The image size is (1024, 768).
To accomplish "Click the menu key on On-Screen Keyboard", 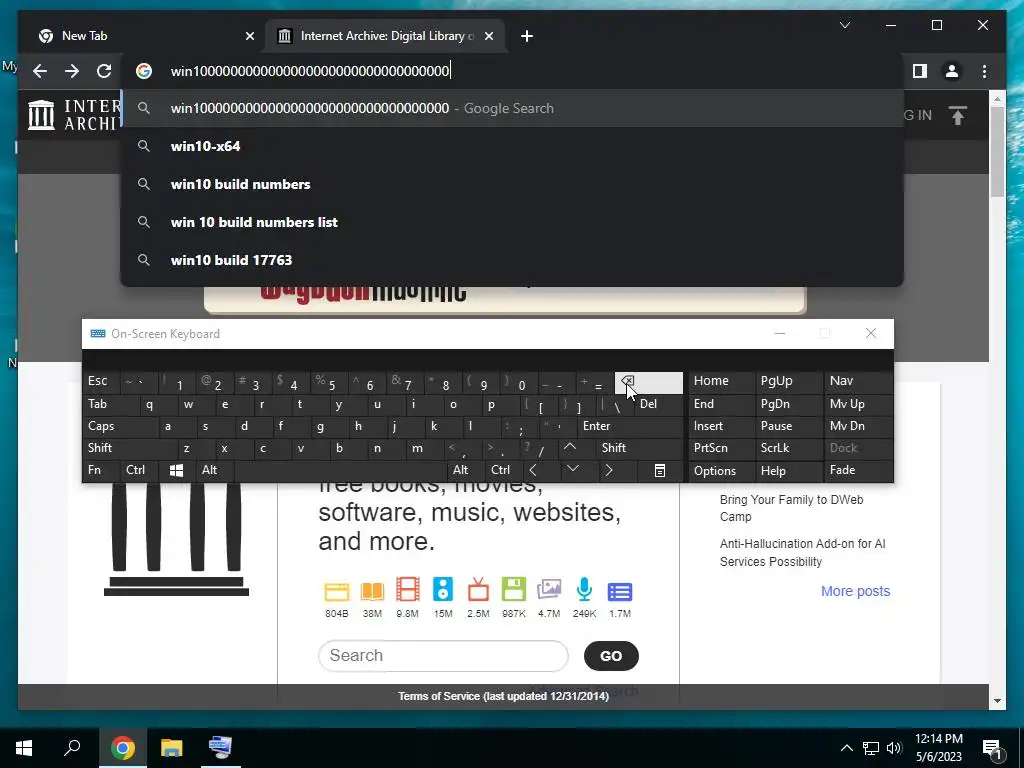I will pos(660,470).
